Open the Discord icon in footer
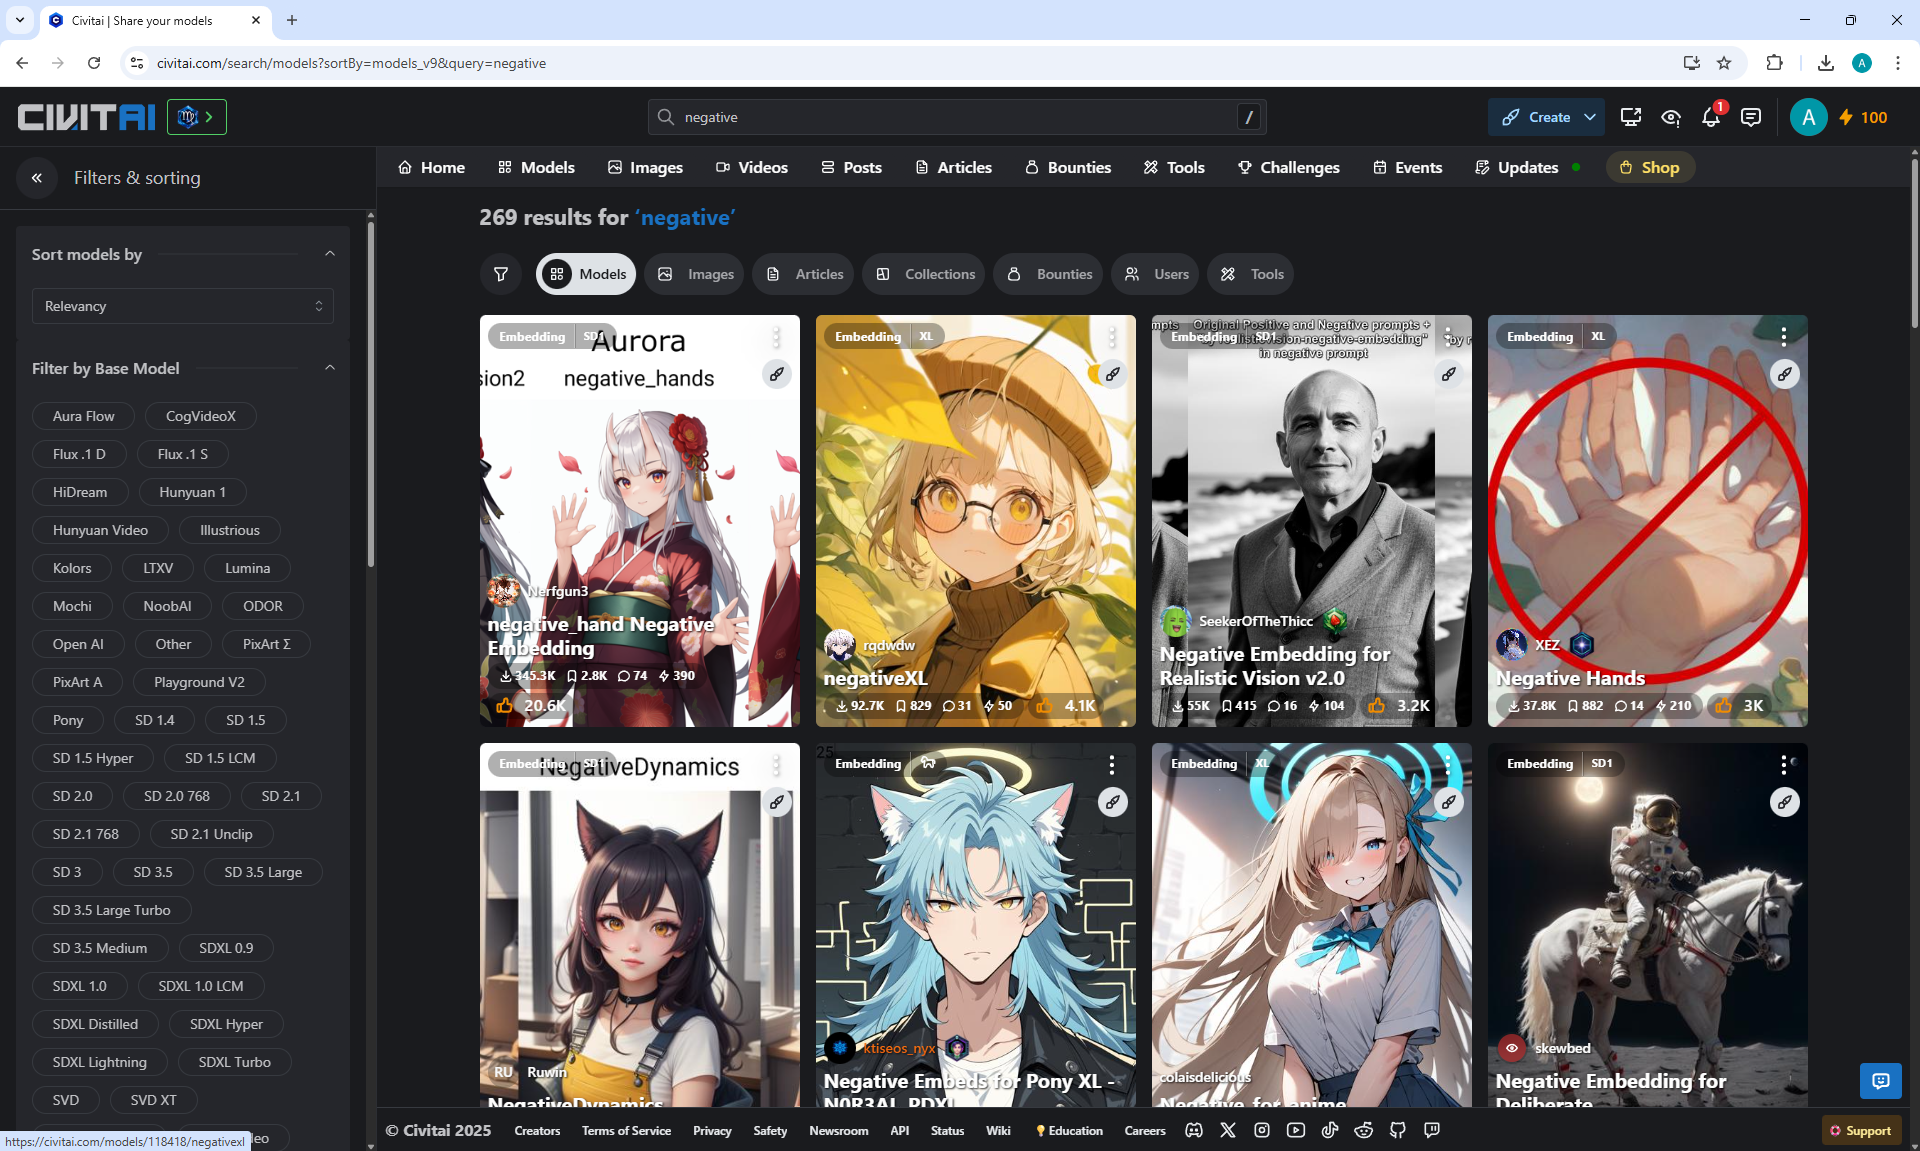1920x1151 pixels. click(x=1194, y=1130)
